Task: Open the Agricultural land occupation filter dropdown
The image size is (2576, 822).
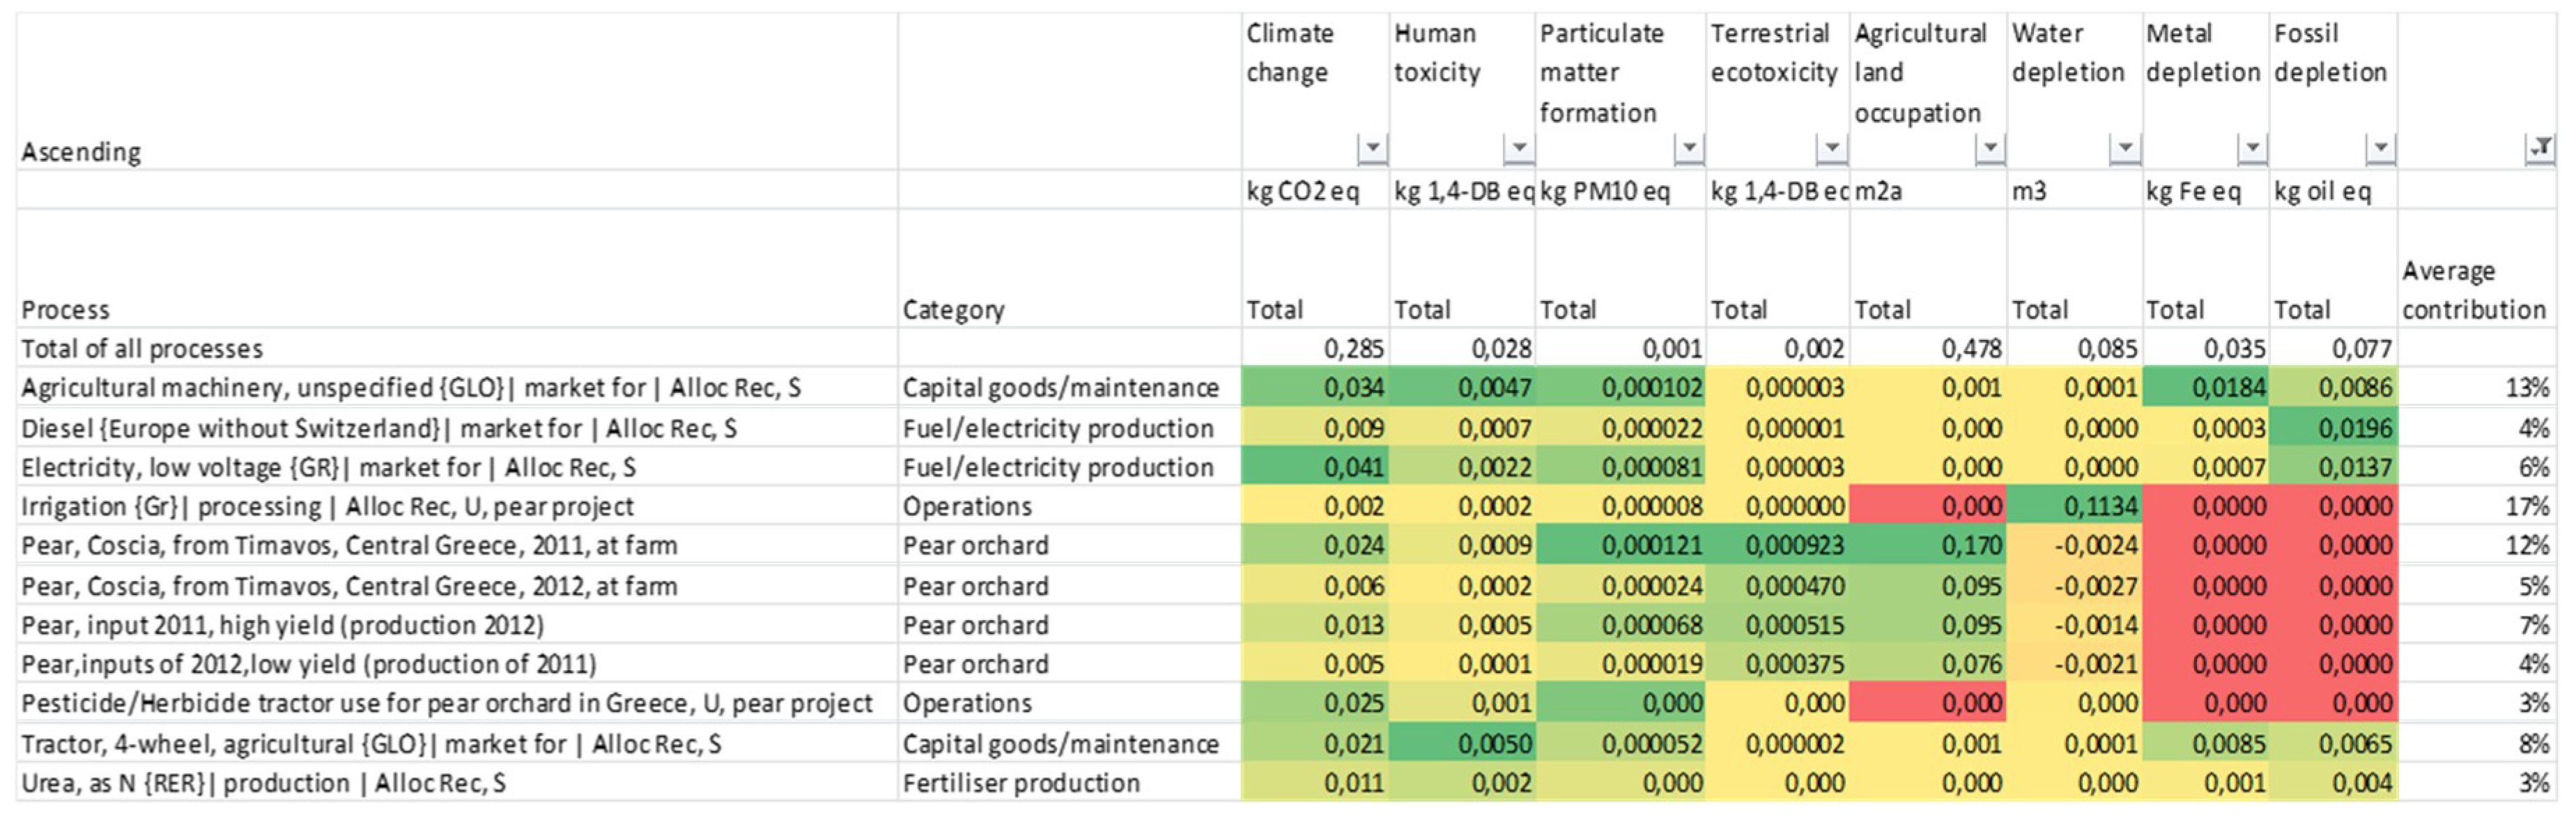Action: (x=1990, y=148)
